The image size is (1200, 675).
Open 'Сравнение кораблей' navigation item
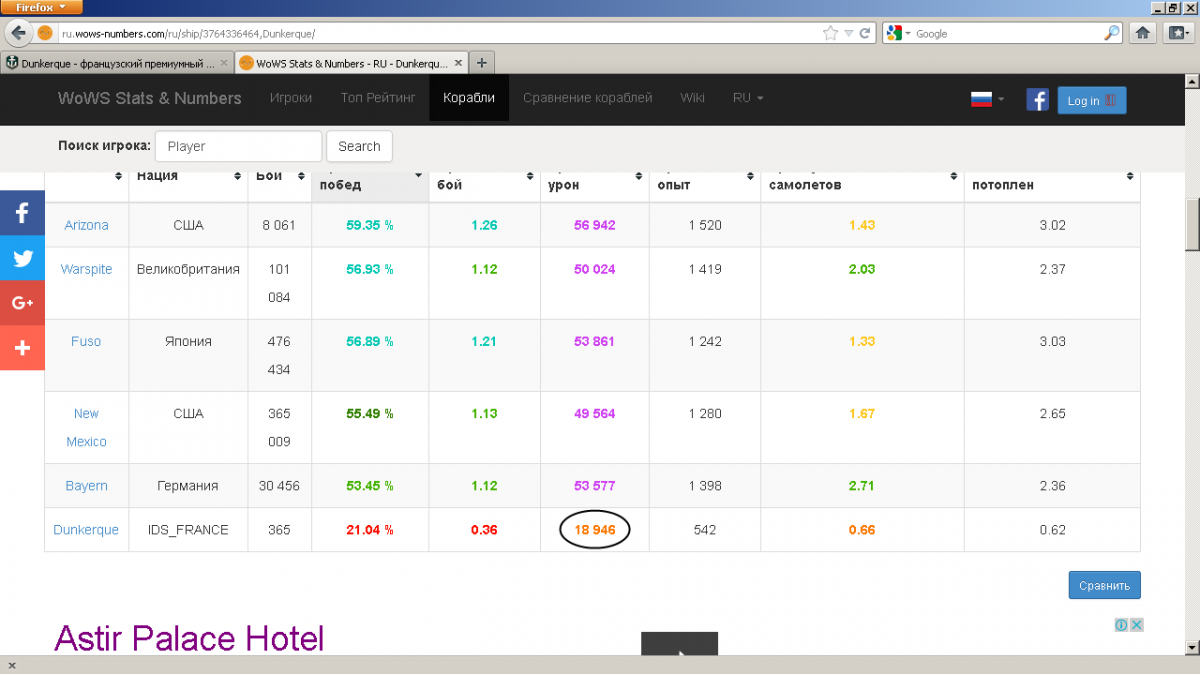[587, 98]
